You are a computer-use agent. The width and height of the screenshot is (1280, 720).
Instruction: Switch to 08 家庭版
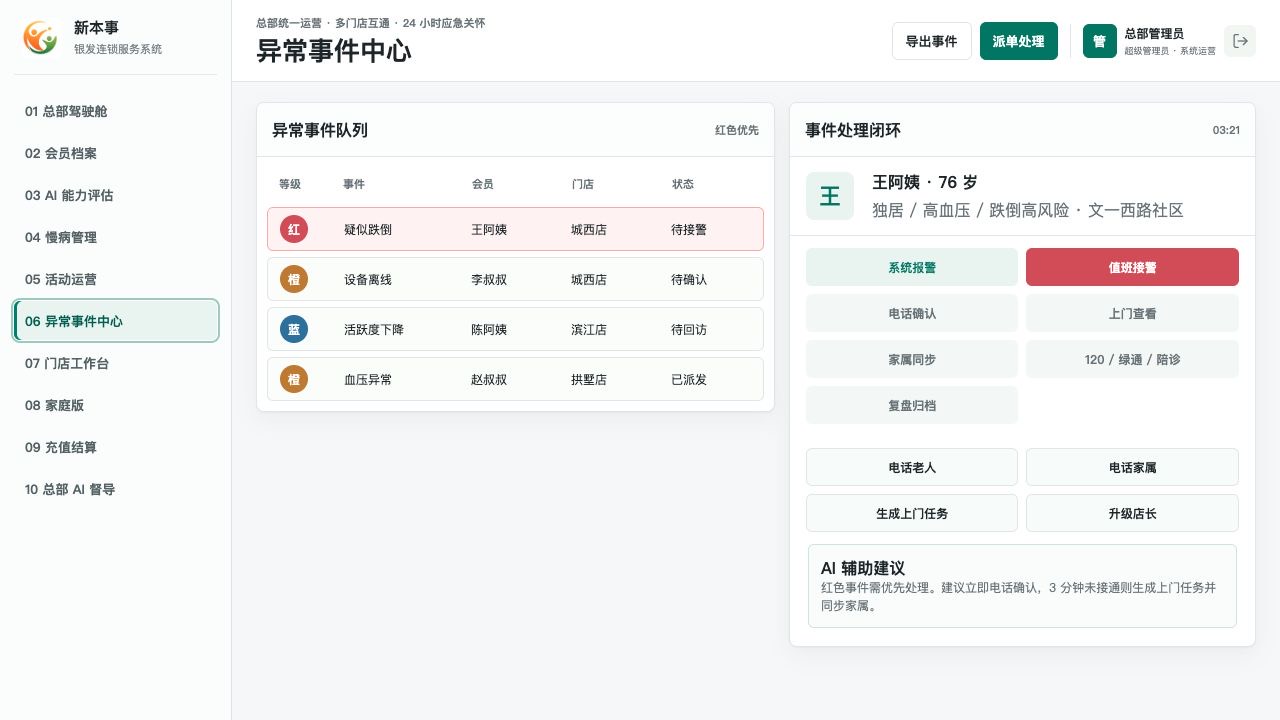point(115,405)
